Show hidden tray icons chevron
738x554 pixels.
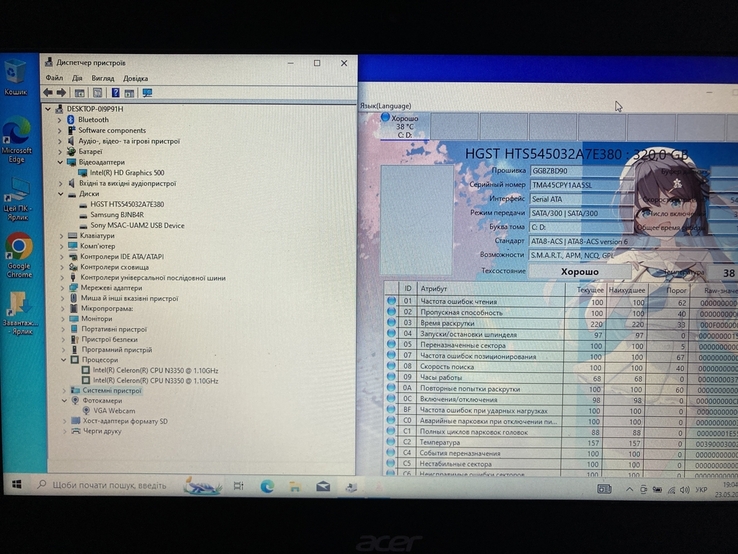click(x=629, y=490)
